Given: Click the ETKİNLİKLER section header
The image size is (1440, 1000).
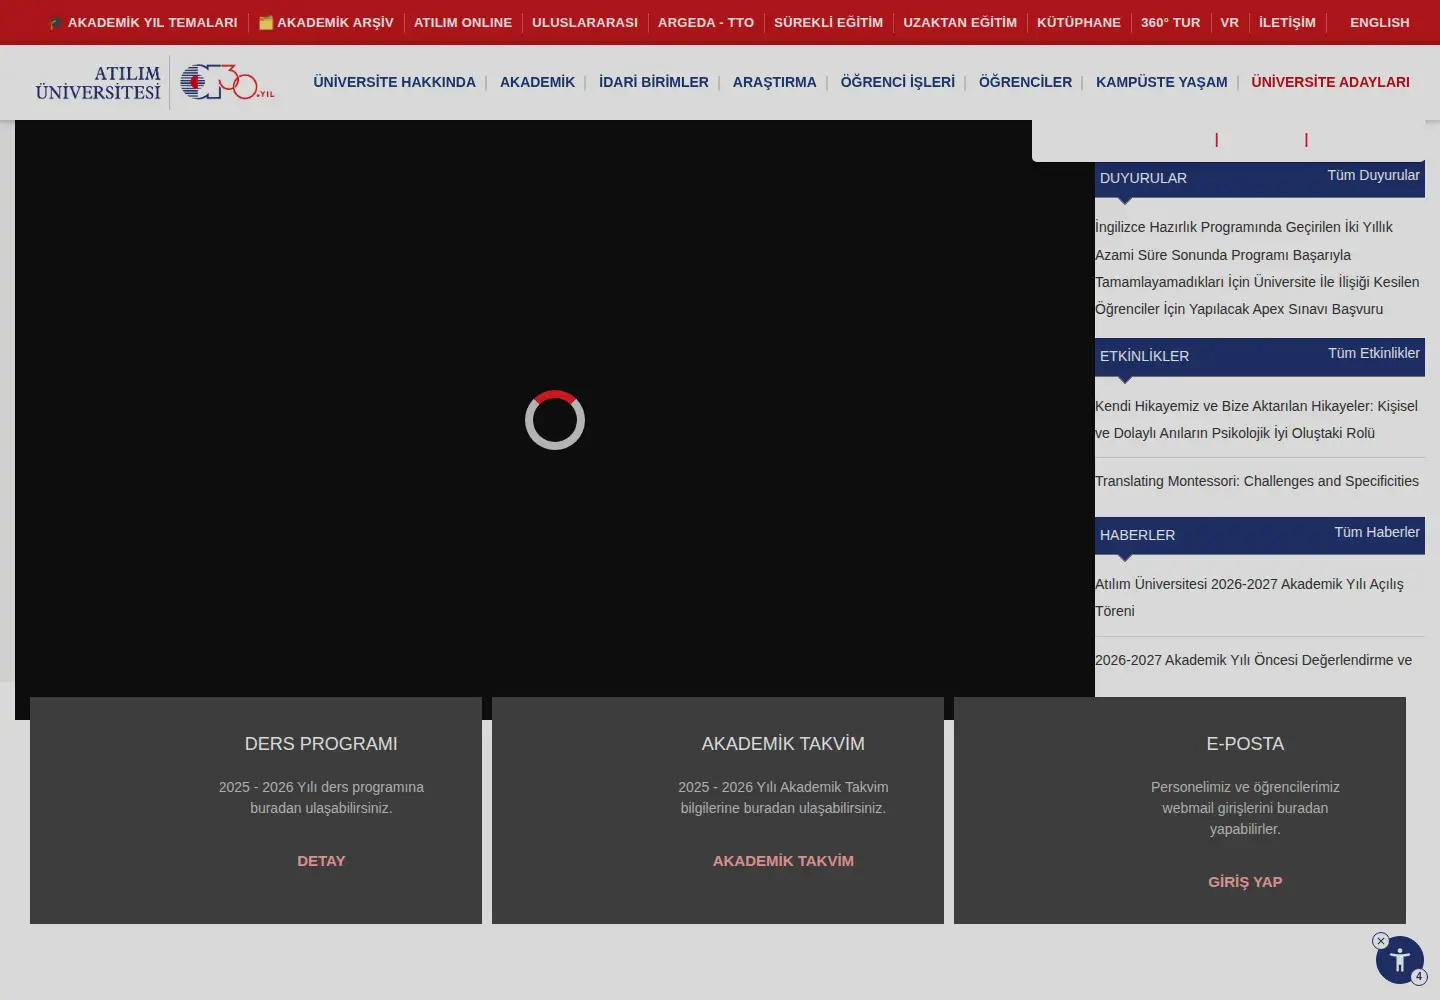Looking at the screenshot, I should pyautogui.click(x=1145, y=356).
